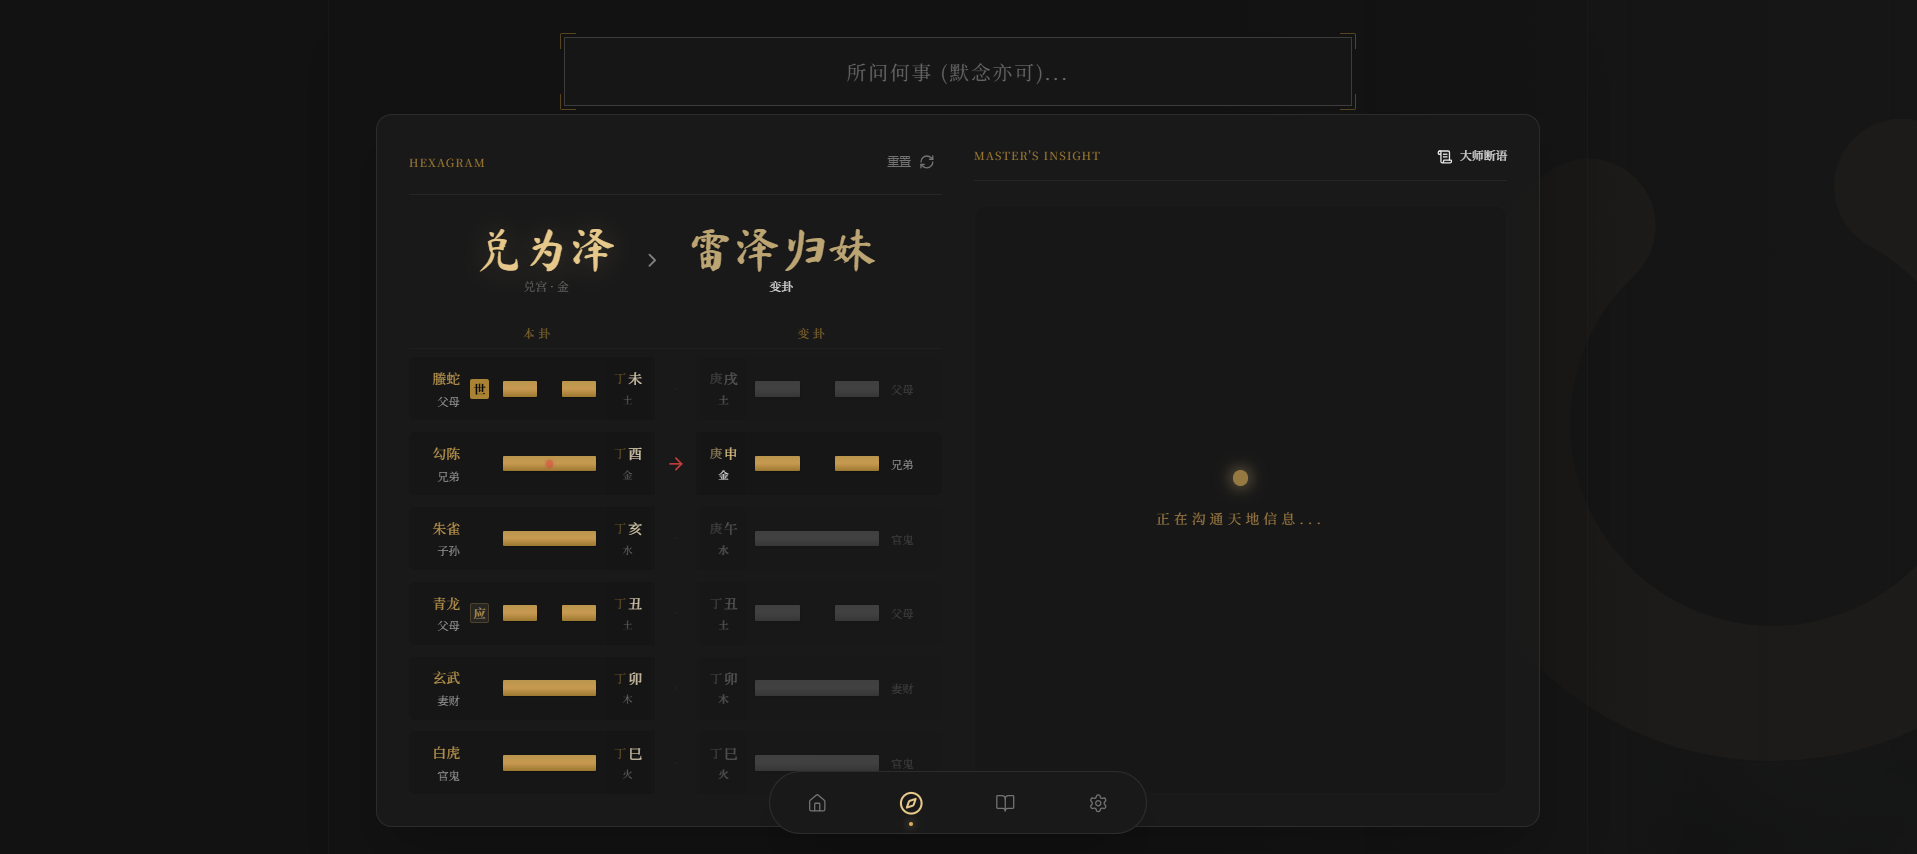The height and width of the screenshot is (854, 1917).
Task: Click the gold 世 badge on 螣蛇 line
Action: [480, 389]
